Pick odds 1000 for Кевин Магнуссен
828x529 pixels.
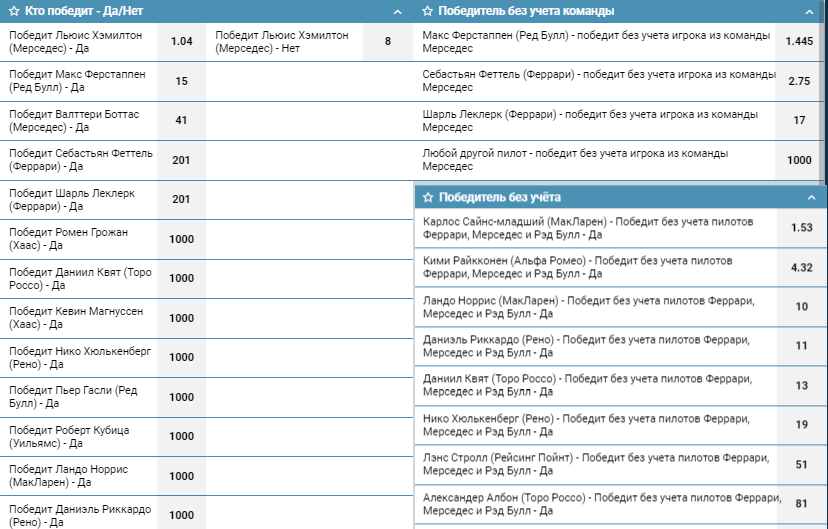pos(182,318)
